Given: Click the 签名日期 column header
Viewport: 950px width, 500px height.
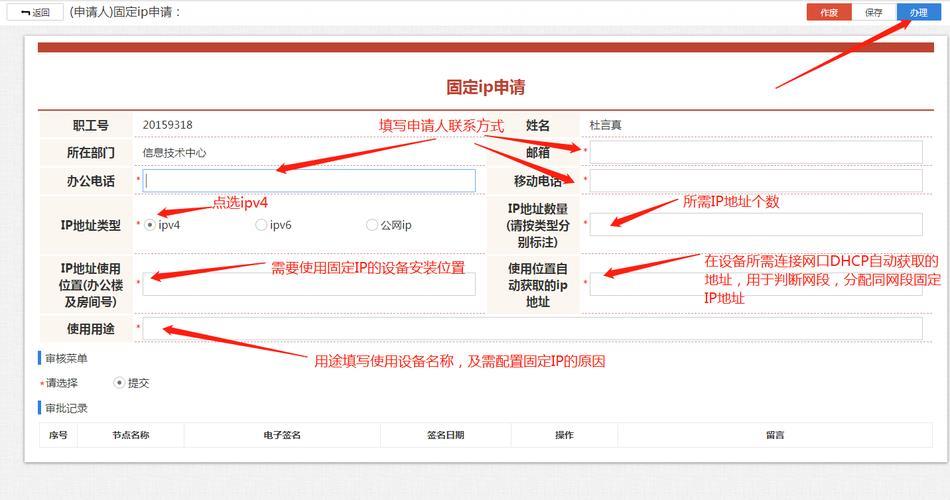Looking at the screenshot, I should pyautogui.click(x=446, y=435).
